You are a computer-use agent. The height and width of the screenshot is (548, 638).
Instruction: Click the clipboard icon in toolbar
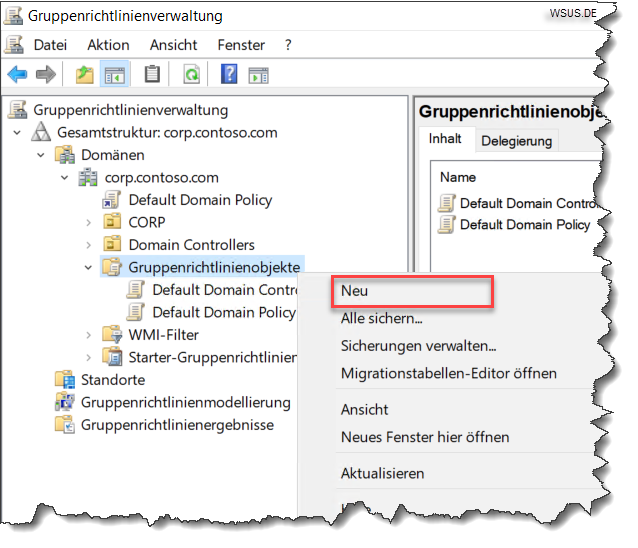coord(152,74)
